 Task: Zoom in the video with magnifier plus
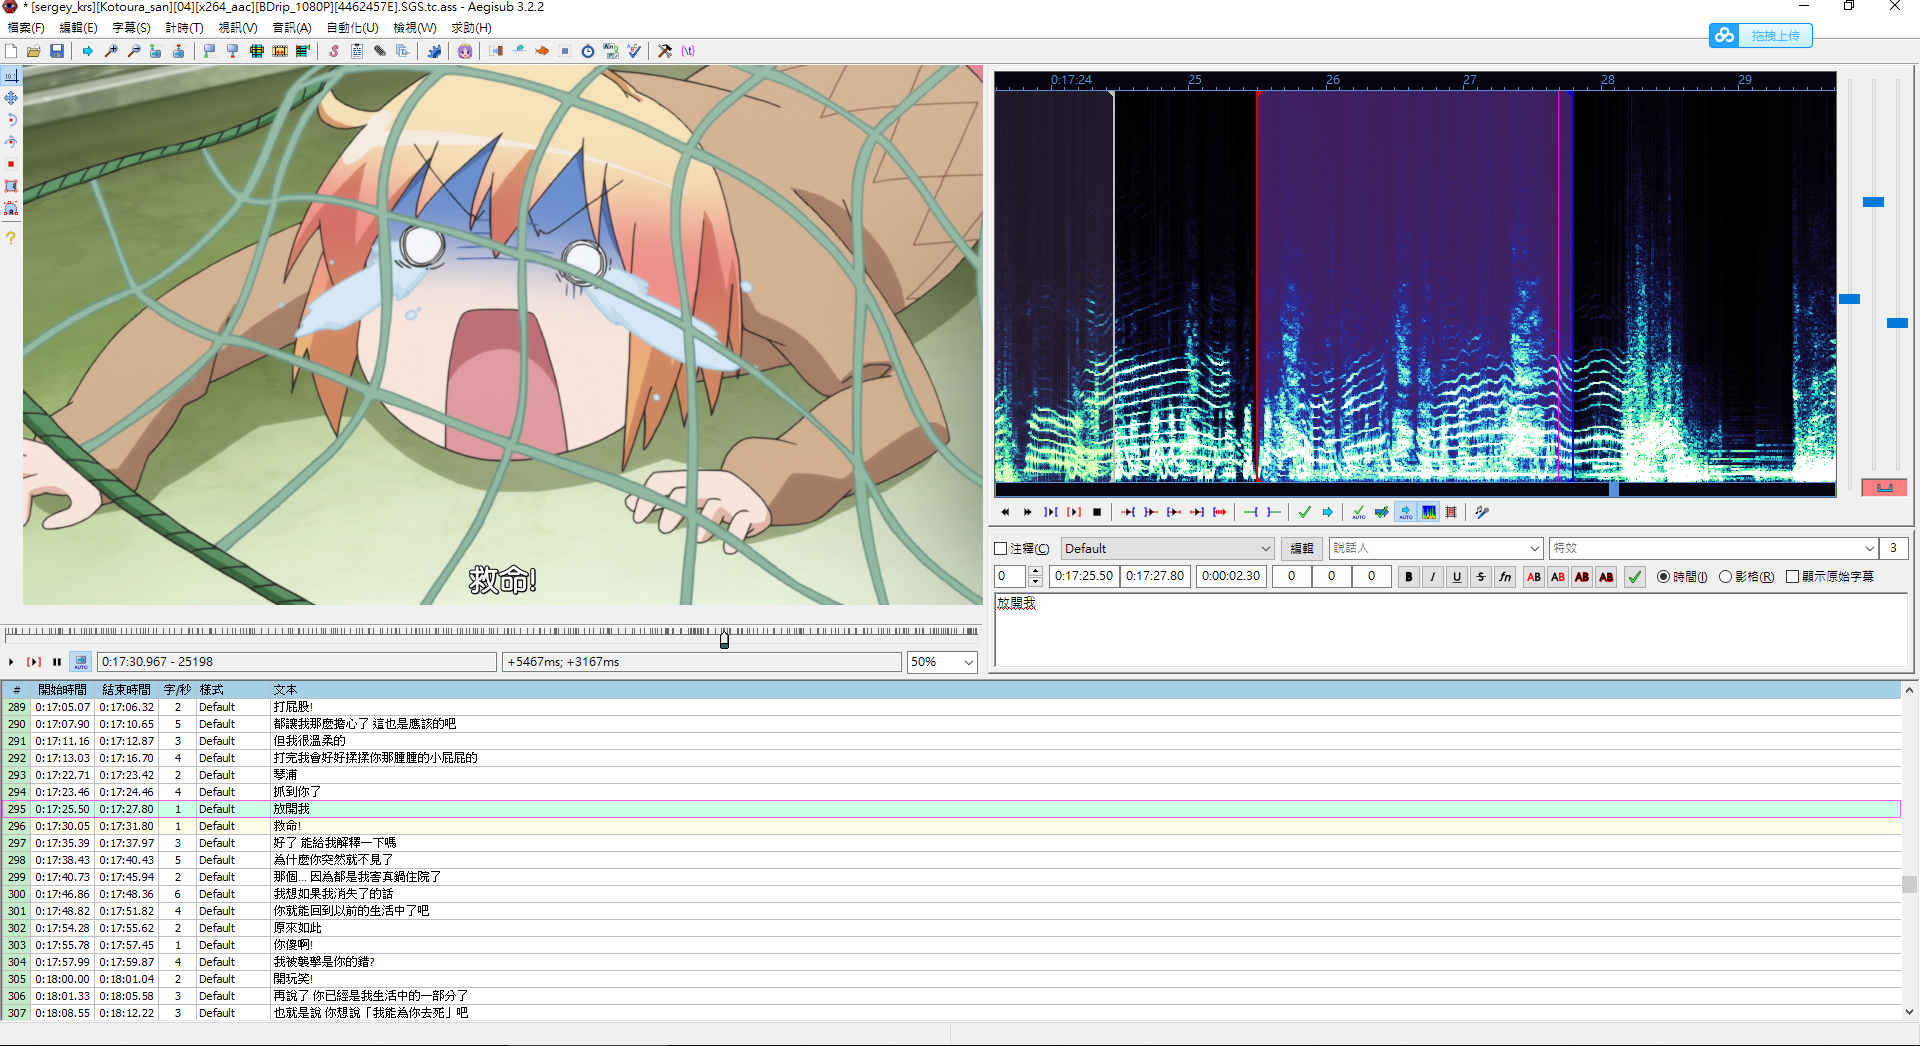pyautogui.click(x=111, y=51)
